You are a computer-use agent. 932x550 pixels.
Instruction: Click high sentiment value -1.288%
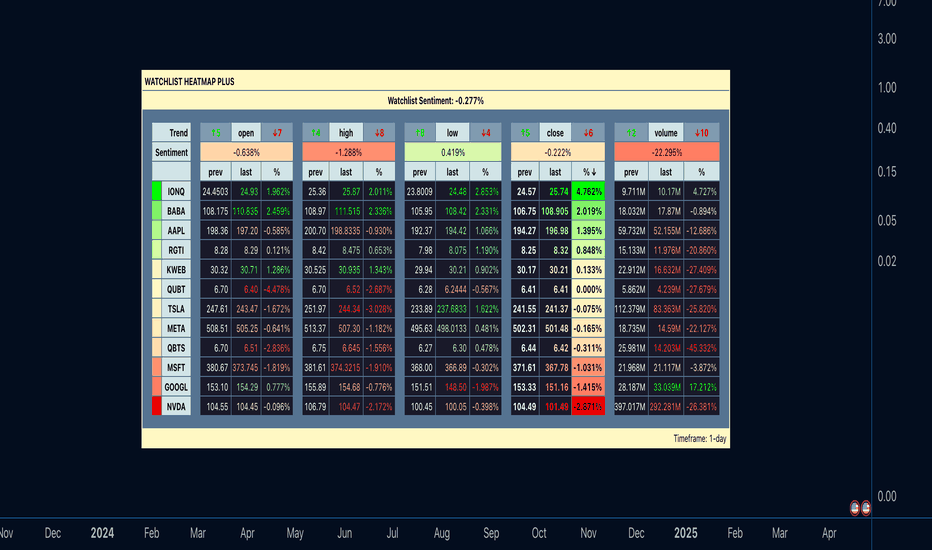click(x=349, y=152)
